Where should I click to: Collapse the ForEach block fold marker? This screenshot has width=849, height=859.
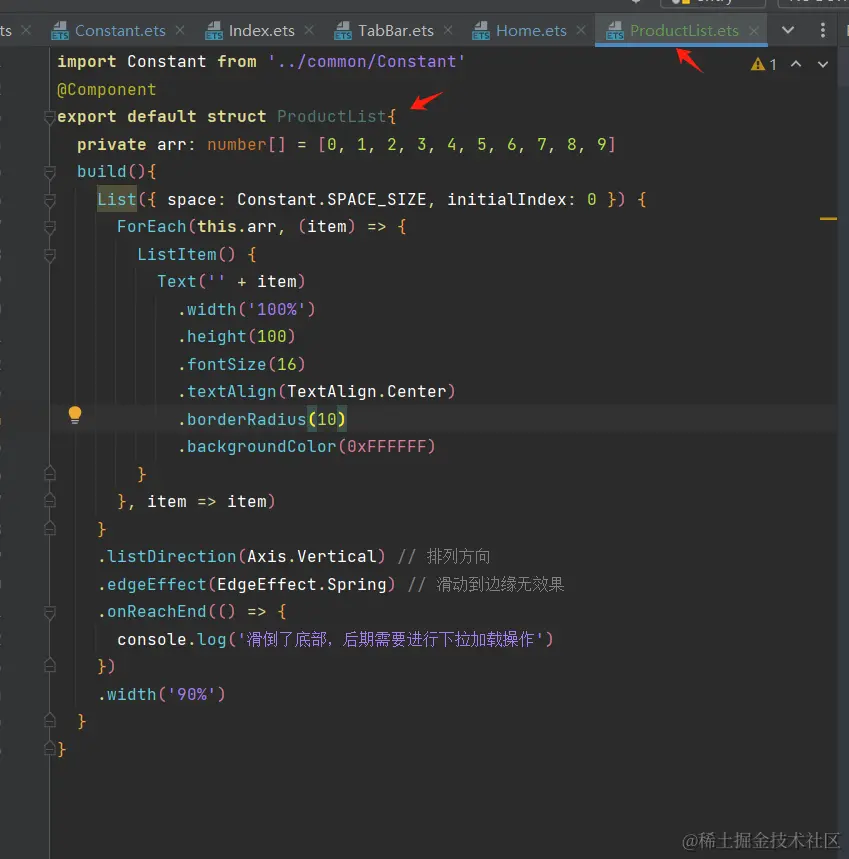pyautogui.click(x=49, y=228)
